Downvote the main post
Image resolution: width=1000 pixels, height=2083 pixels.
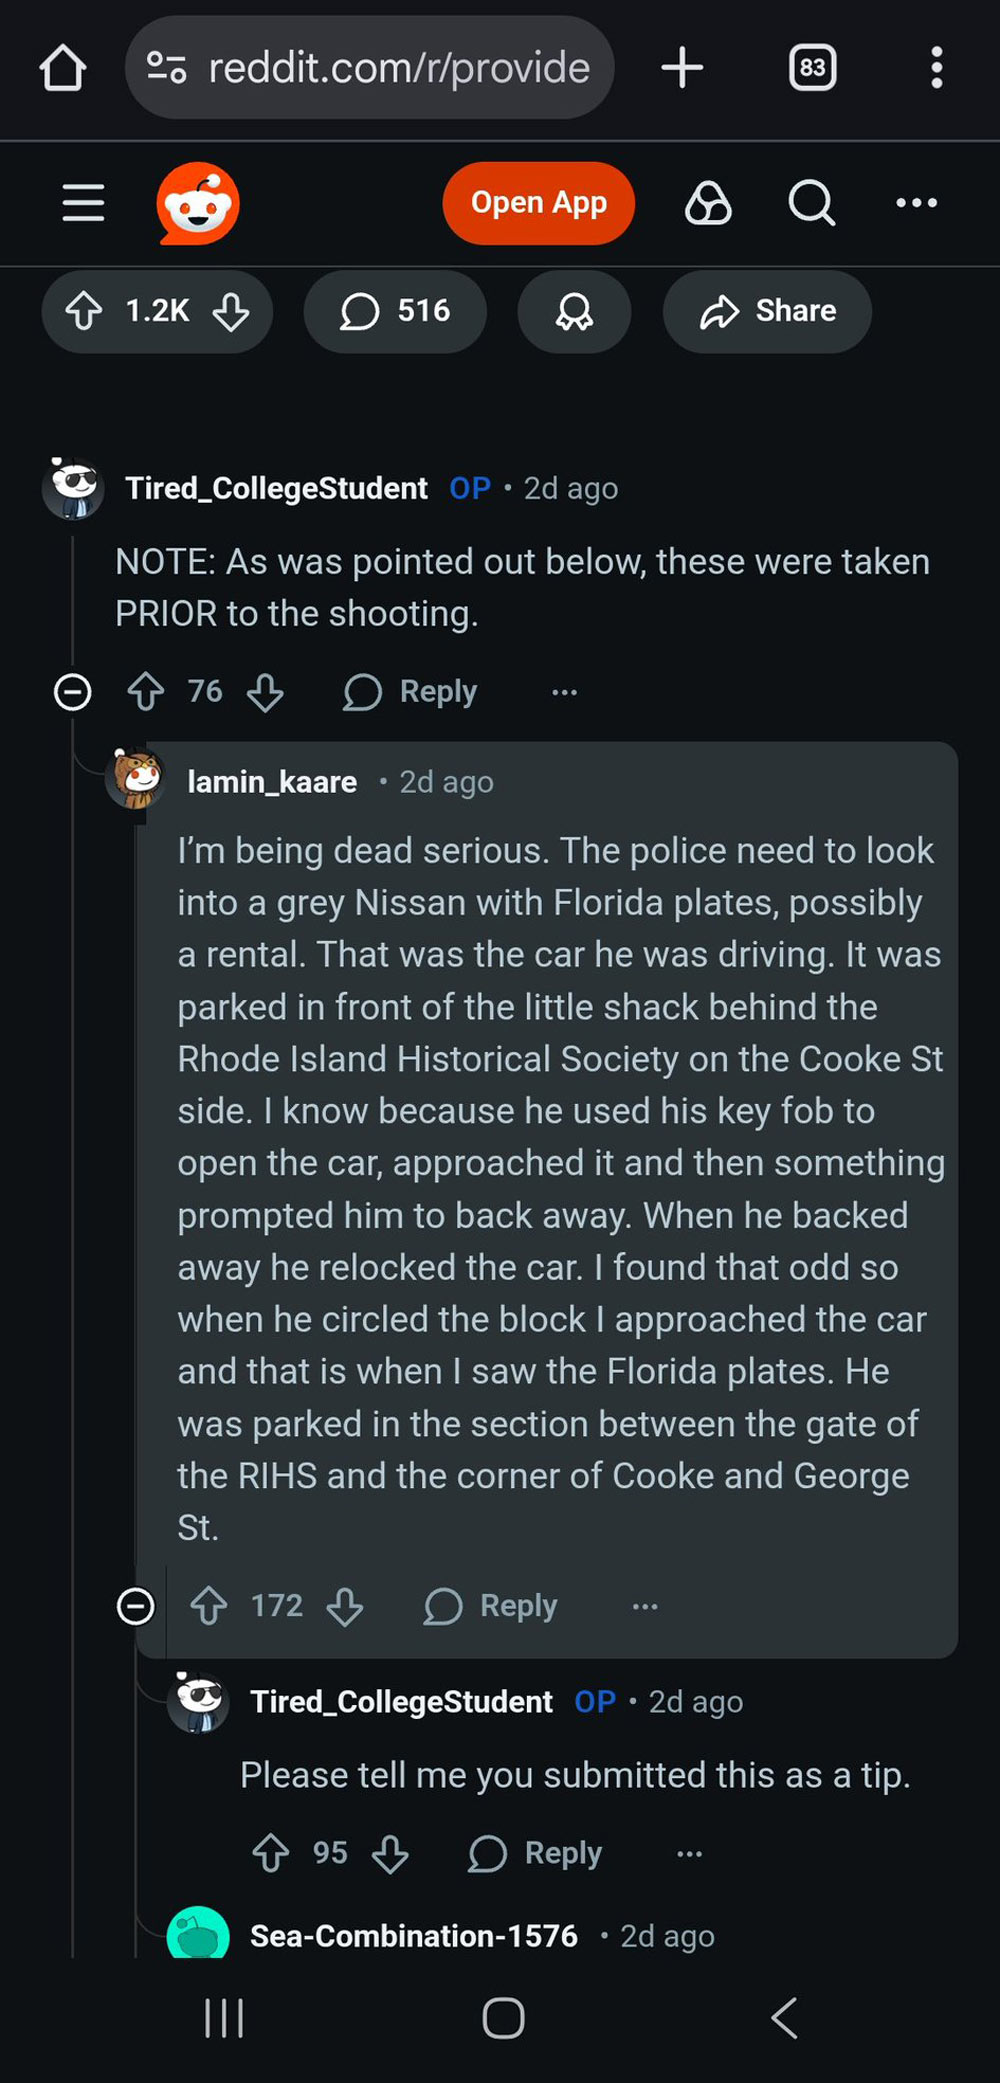pos(231,311)
